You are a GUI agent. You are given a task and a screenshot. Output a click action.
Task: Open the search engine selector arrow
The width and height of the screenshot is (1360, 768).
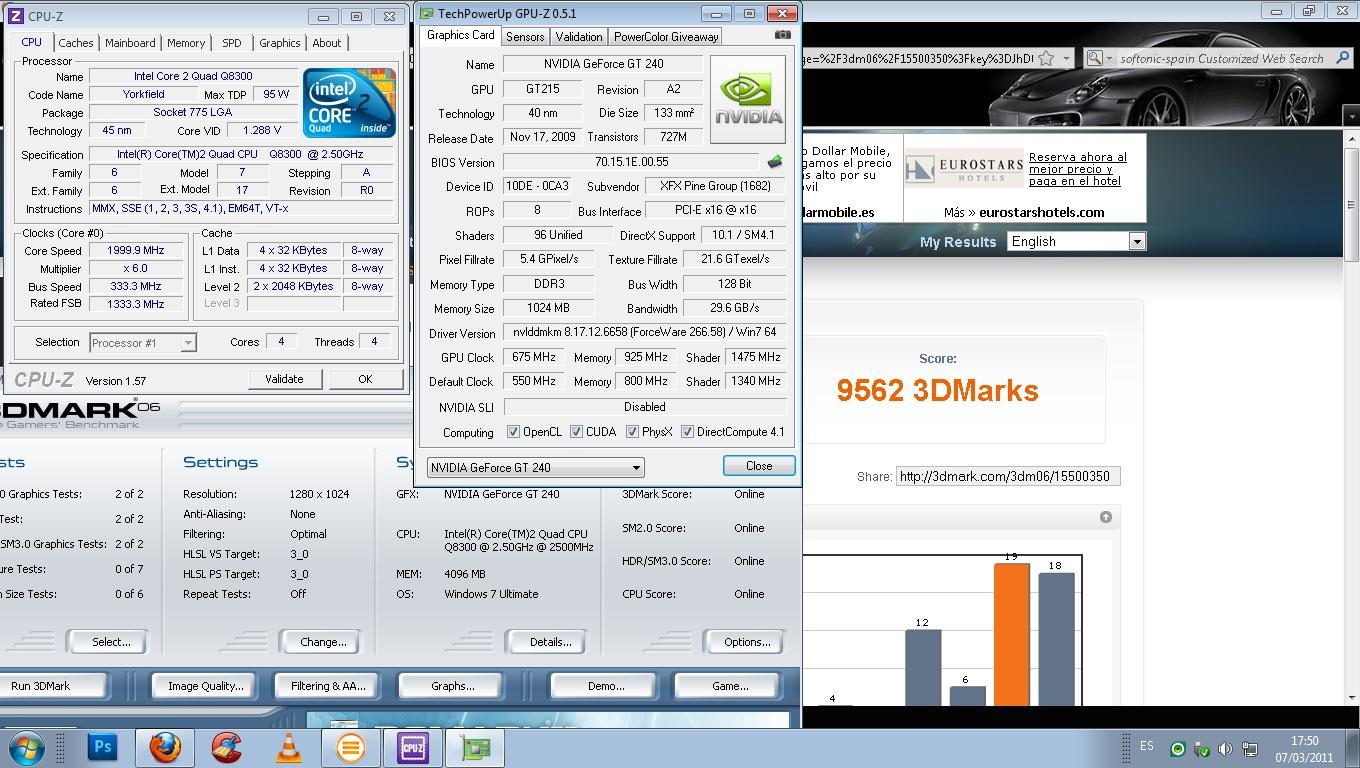tap(1108, 58)
